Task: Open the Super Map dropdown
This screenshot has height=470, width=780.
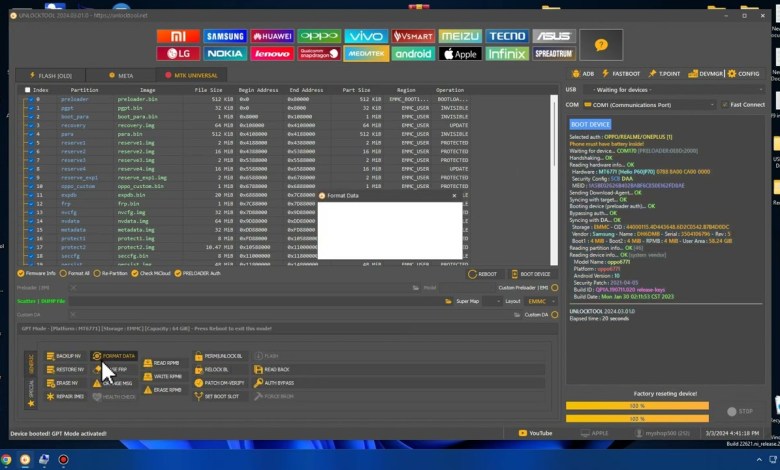Action: [492, 301]
